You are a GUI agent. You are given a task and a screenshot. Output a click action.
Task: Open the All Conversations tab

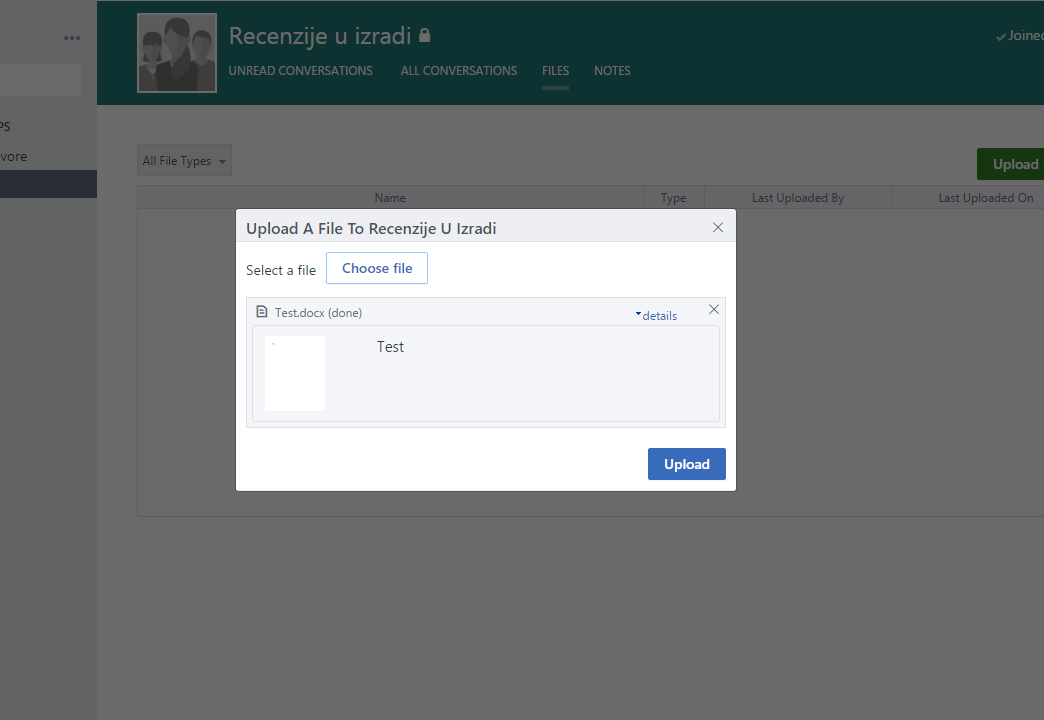click(x=459, y=71)
